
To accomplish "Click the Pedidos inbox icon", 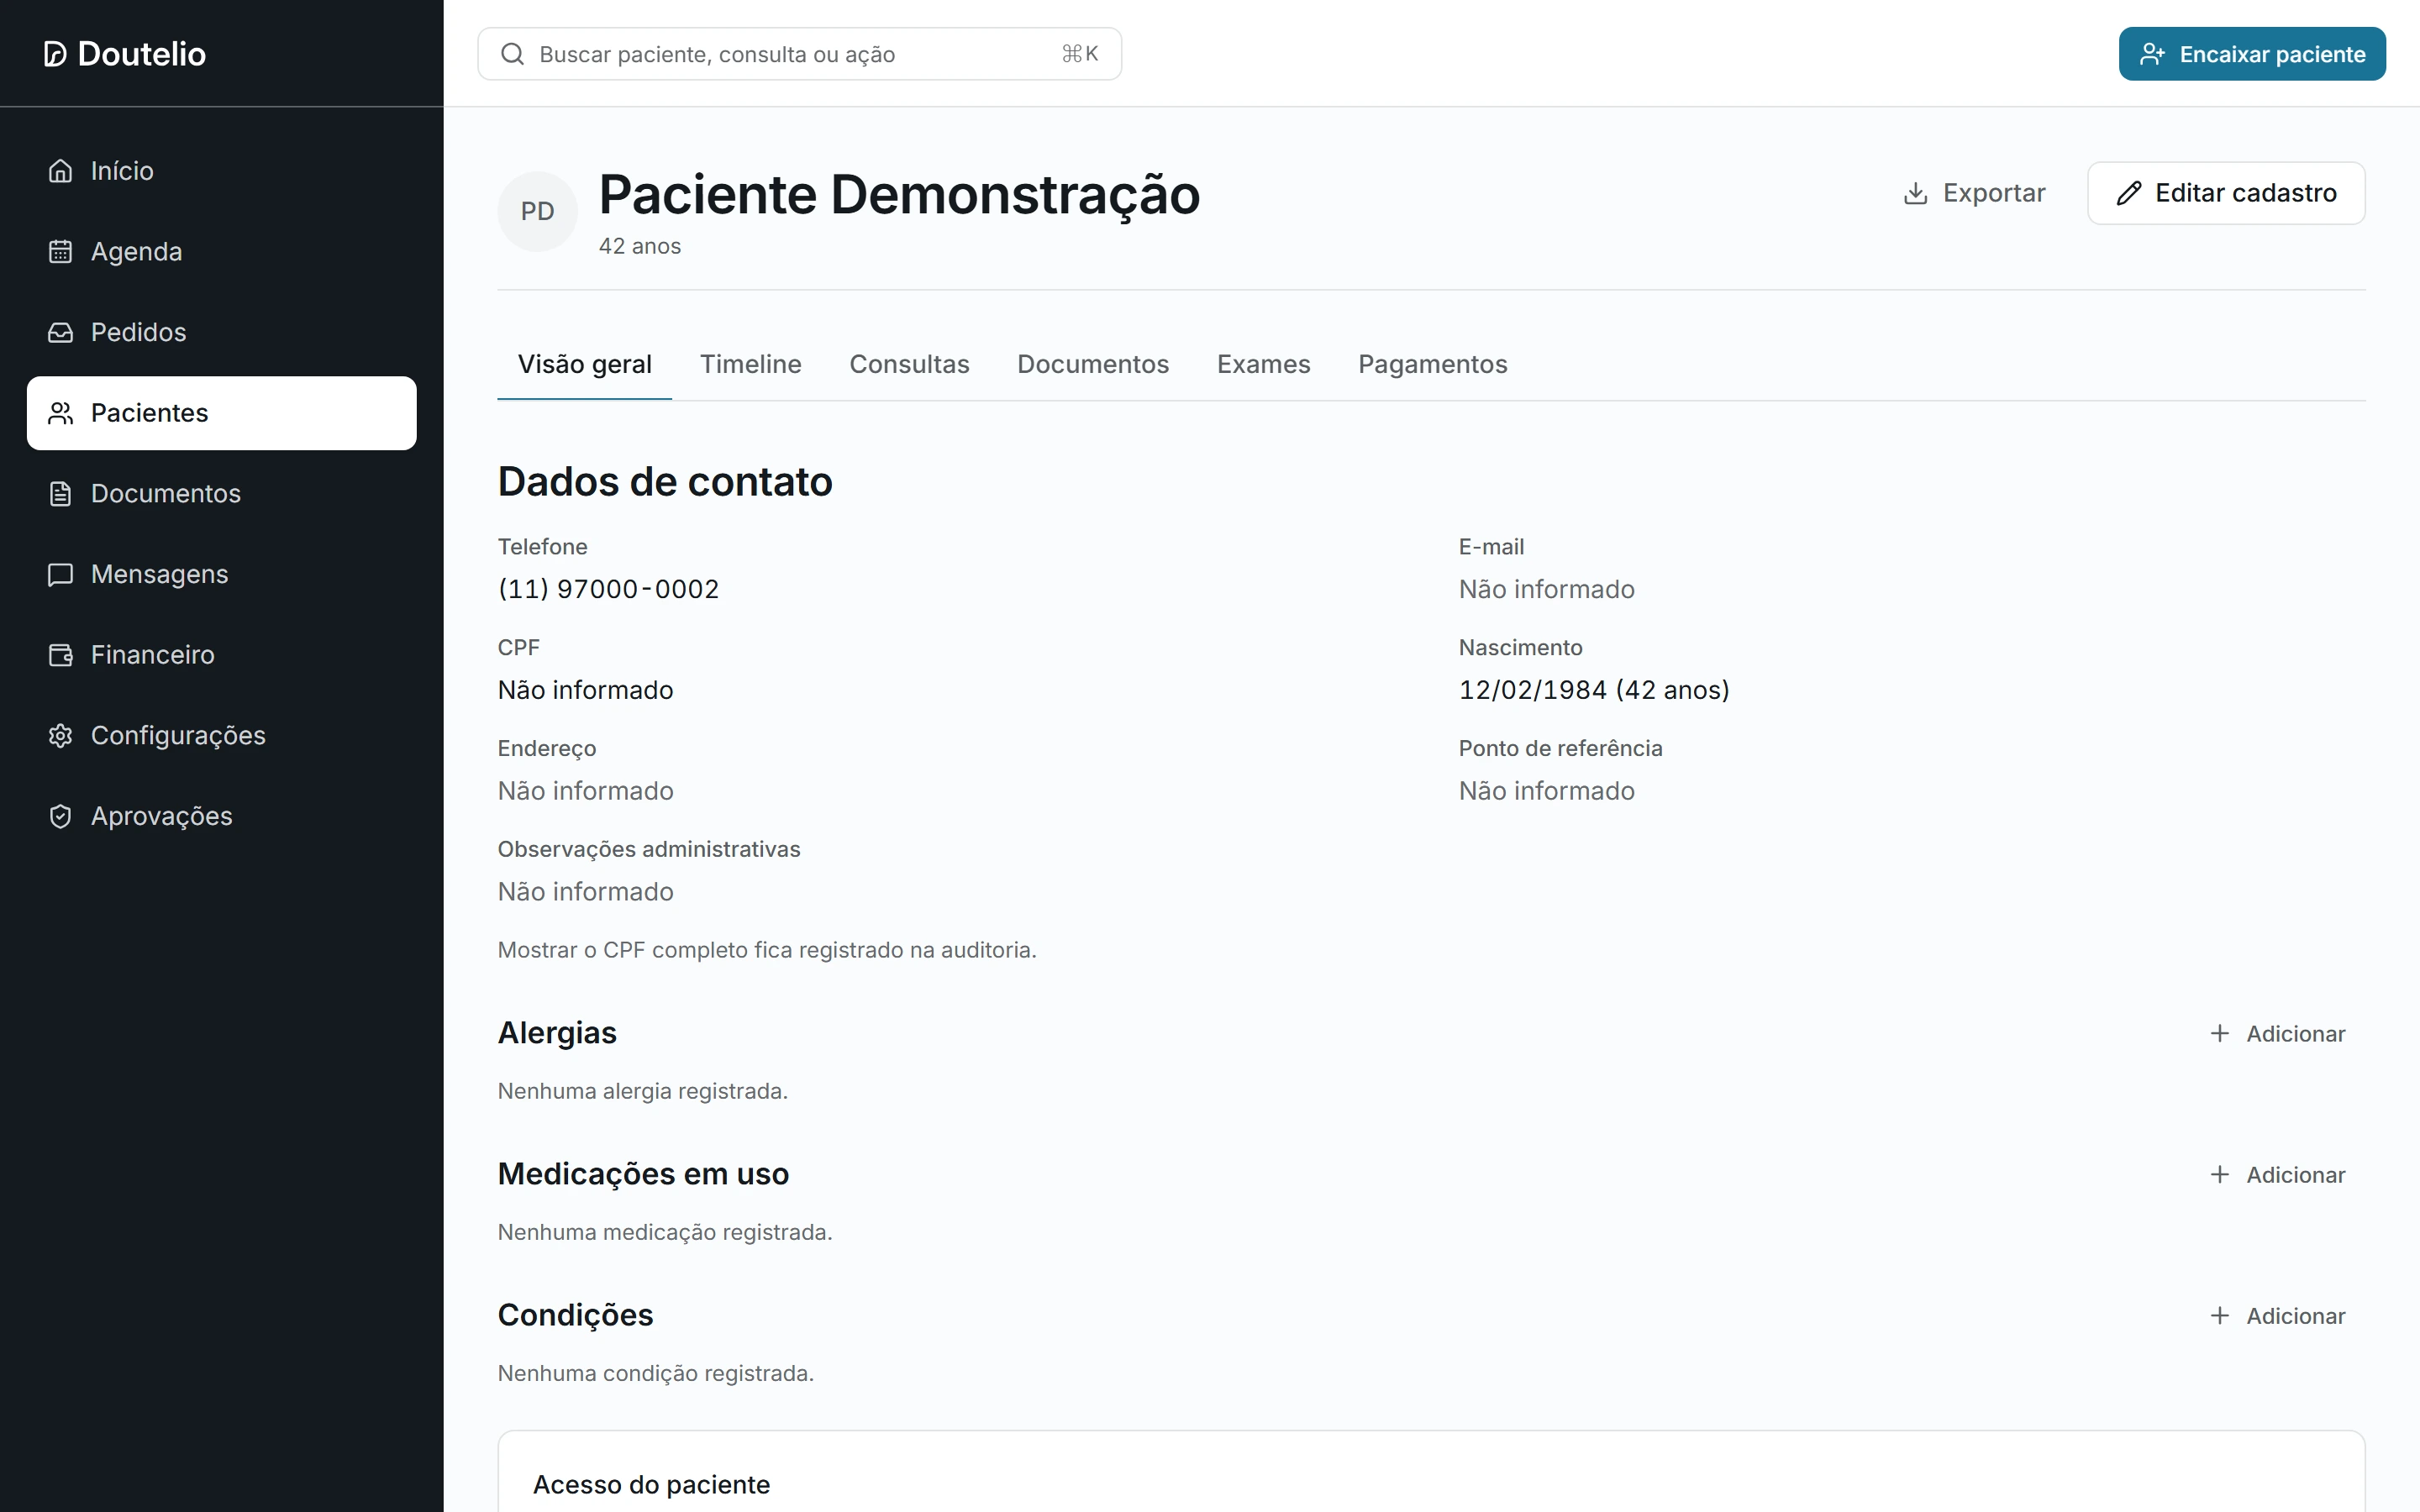I will coord(61,332).
